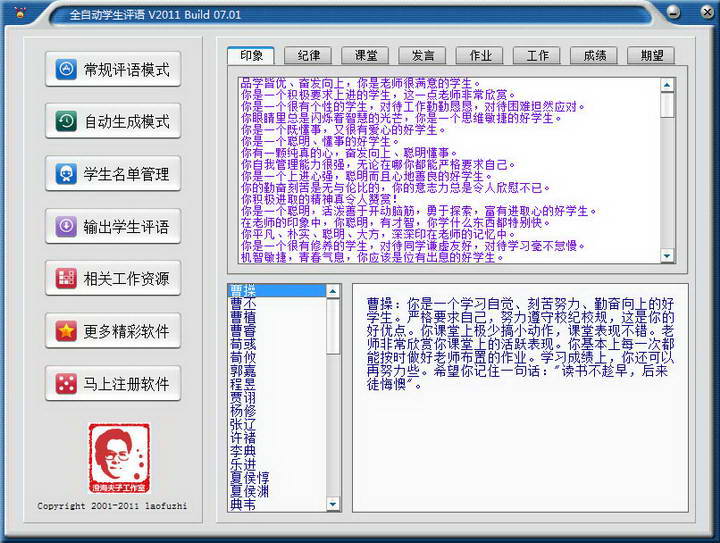This screenshot has width=720, height=543.
Task: Click comment line 品学皆优、奋发向上
Action: click(x=360, y=84)
